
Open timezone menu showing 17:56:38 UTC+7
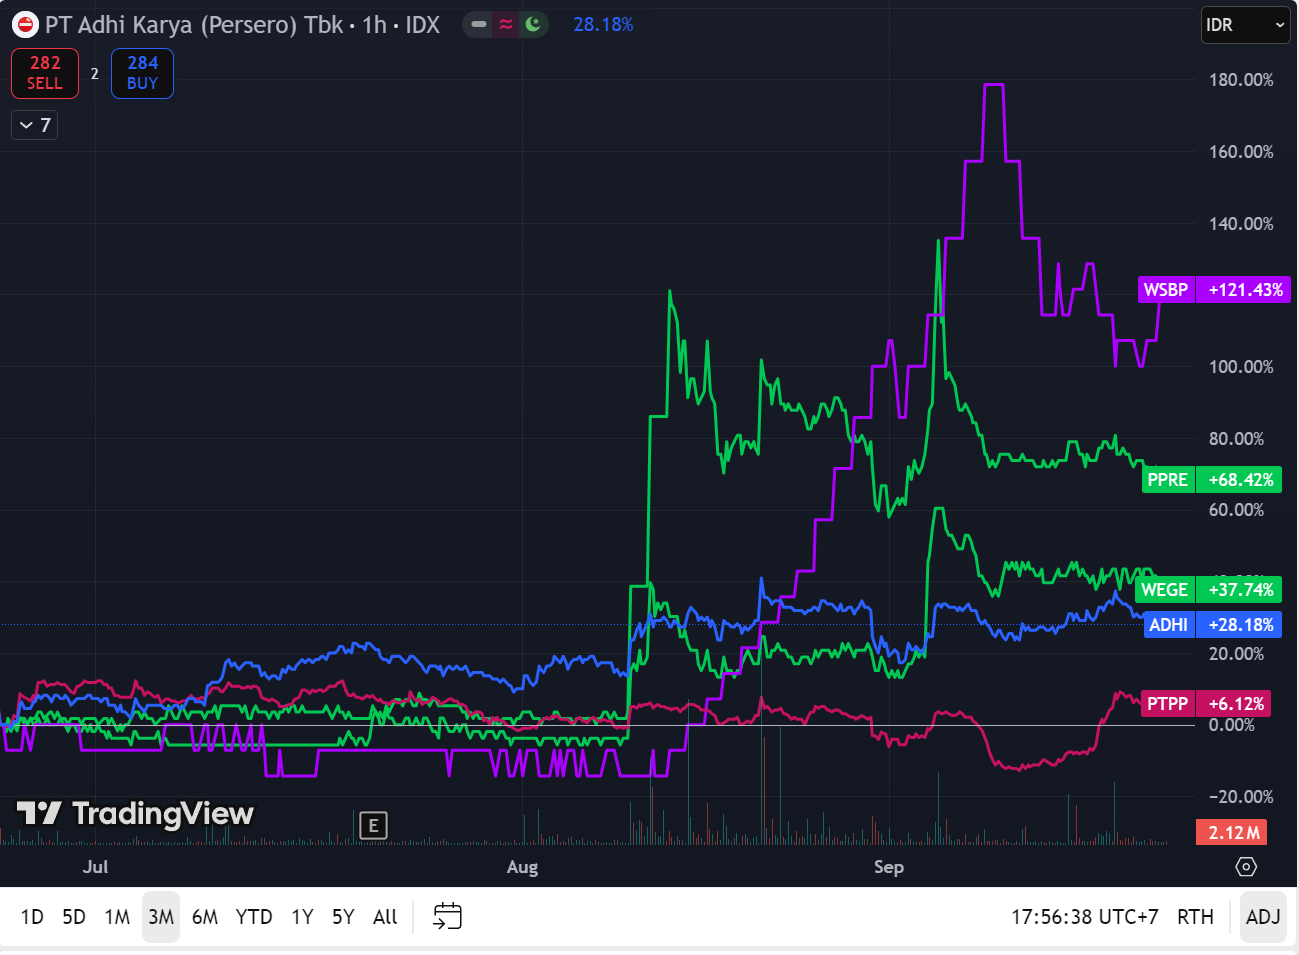pyautogui.click(x=1085, y=917)
